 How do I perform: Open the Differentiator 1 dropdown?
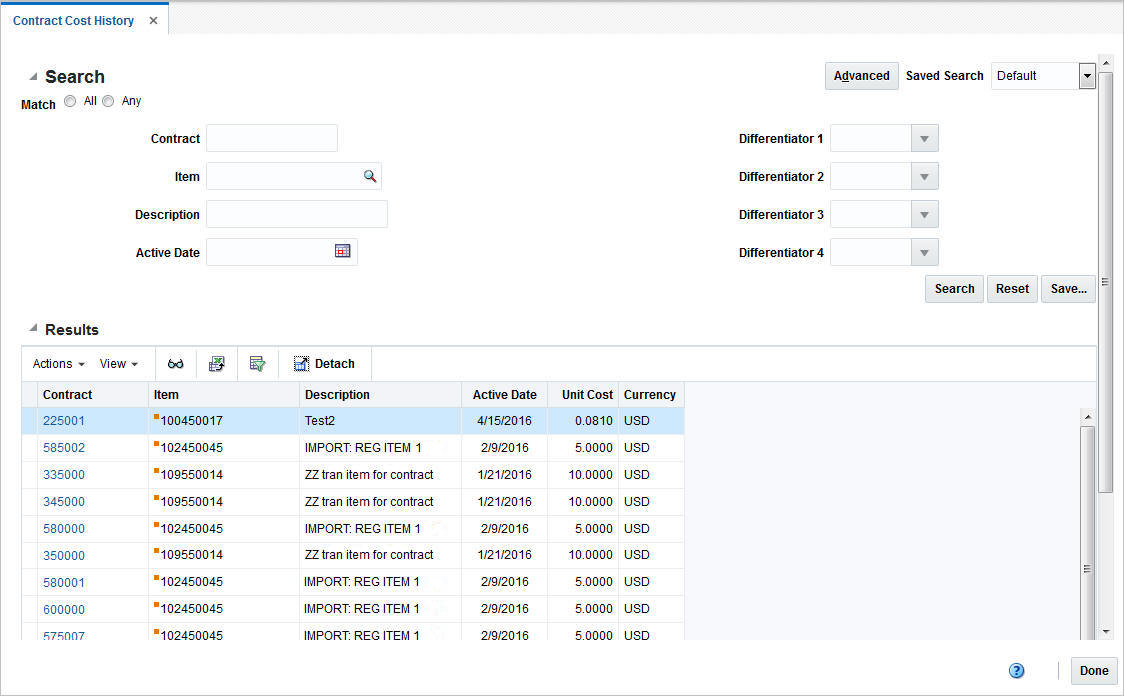pos(924,138)
